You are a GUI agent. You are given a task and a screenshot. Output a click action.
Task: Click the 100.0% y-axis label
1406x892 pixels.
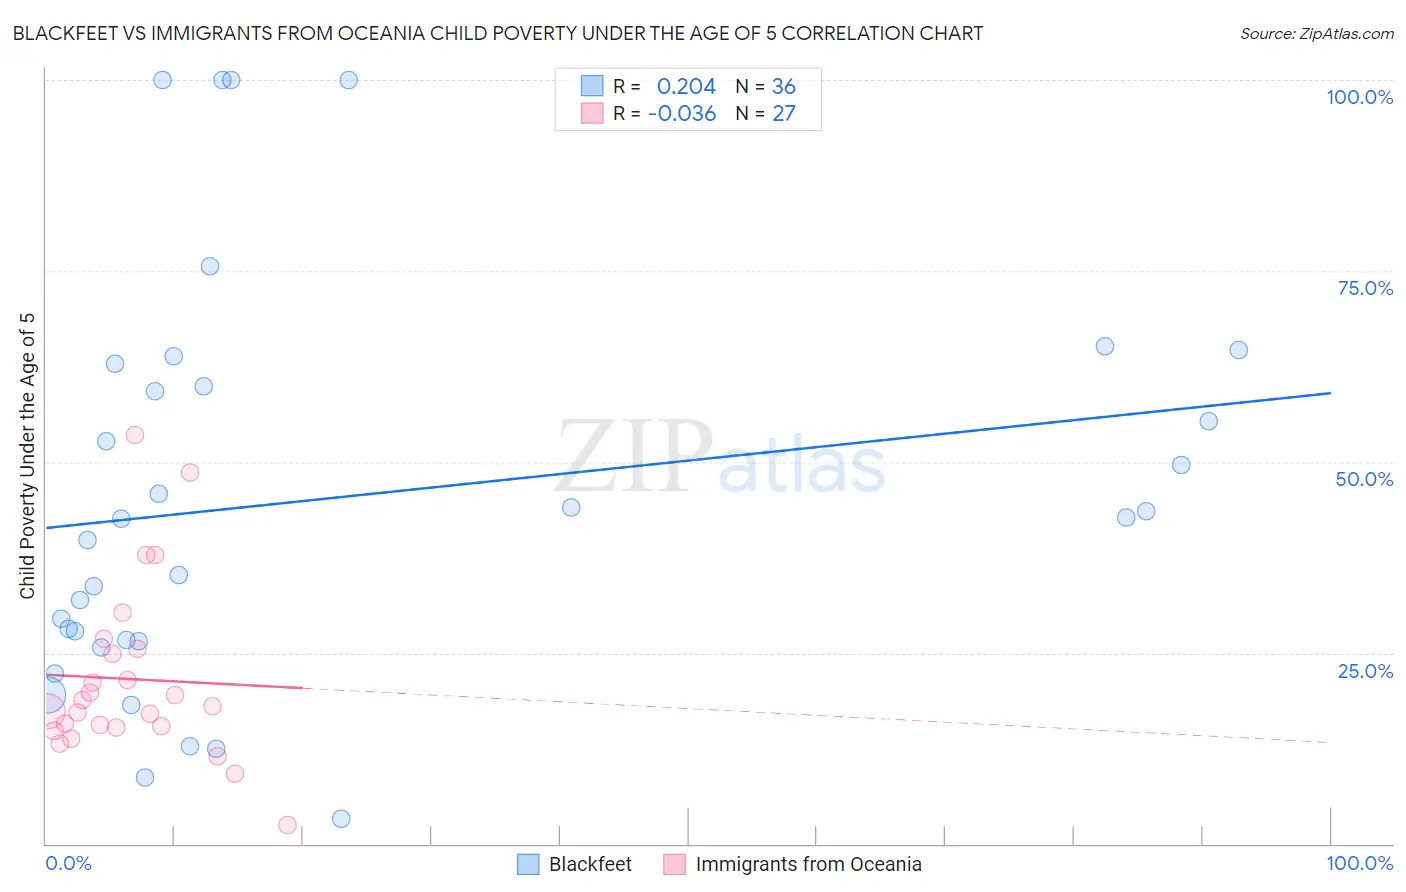pos(1359,97)
